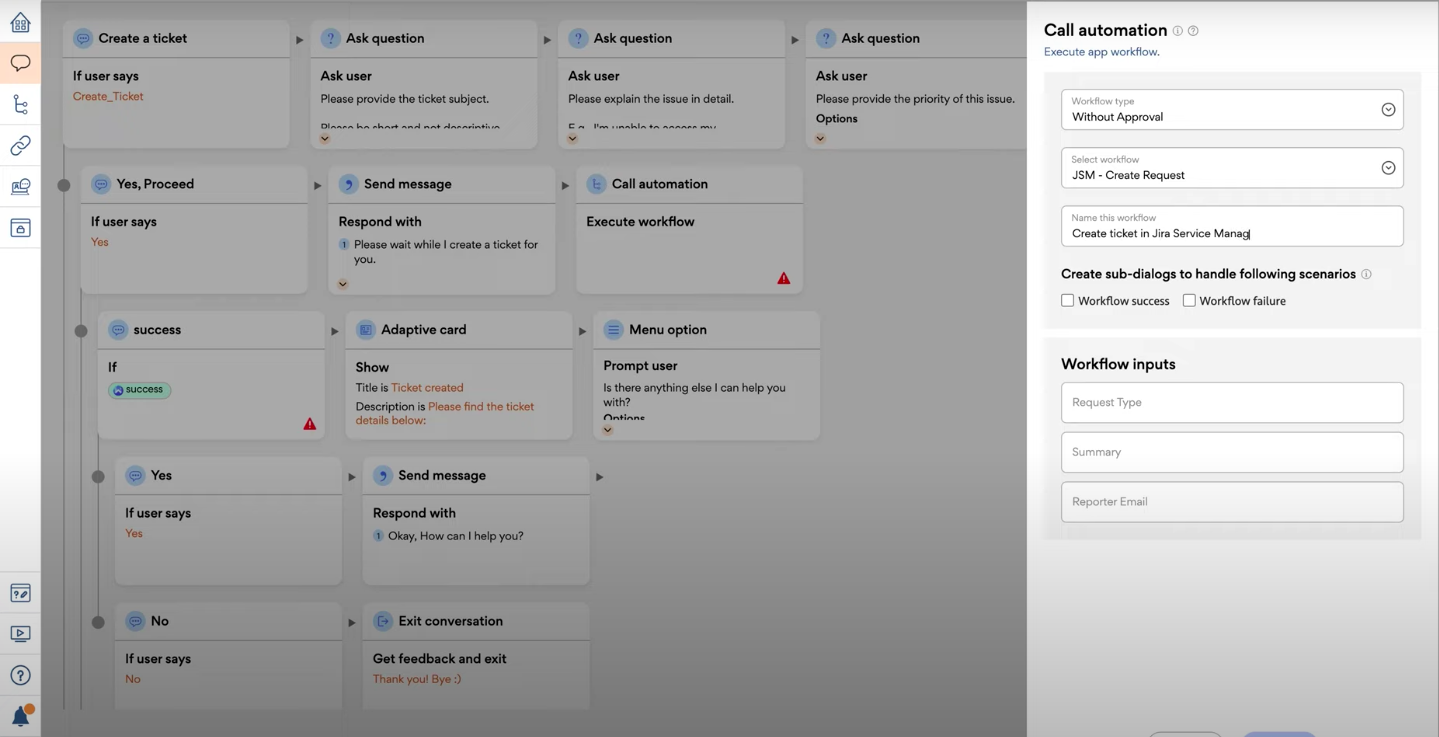Click the link integrations icon in sidebar
Screen dimensions: 1439x737
(x=20, y=146)
